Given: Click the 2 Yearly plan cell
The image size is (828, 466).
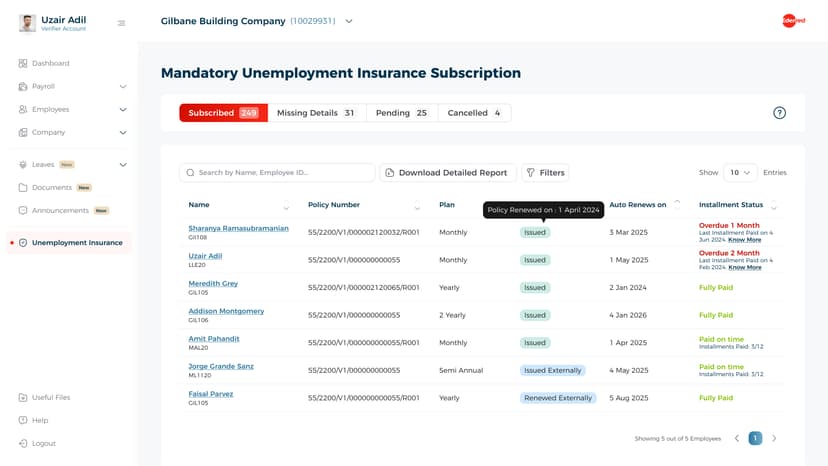Looking at the screenshot, I should coord(452,315).
